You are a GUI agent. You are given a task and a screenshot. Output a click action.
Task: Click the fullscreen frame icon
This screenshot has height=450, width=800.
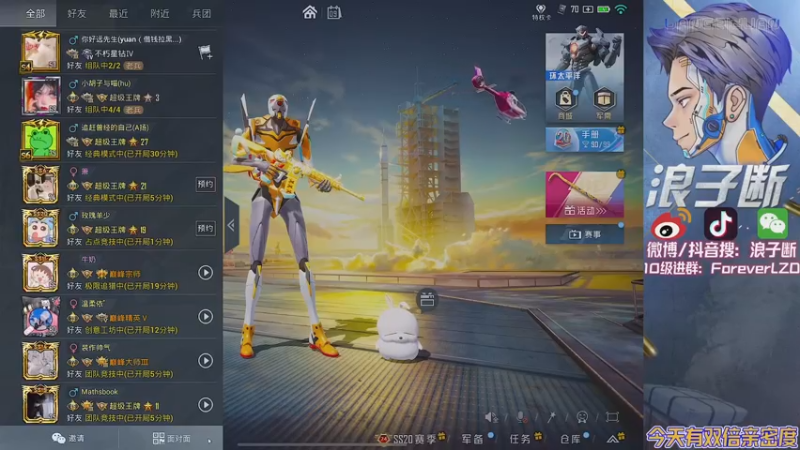coord(612,417)
